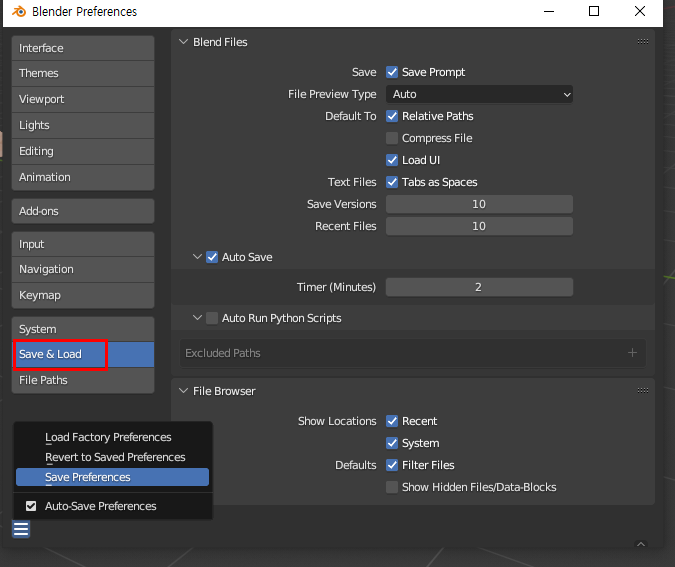Enable Show Hidden Files/Data-Blocks checkbox
The width and height of the screenshot is (675, 567).
(x=392, y=487)
